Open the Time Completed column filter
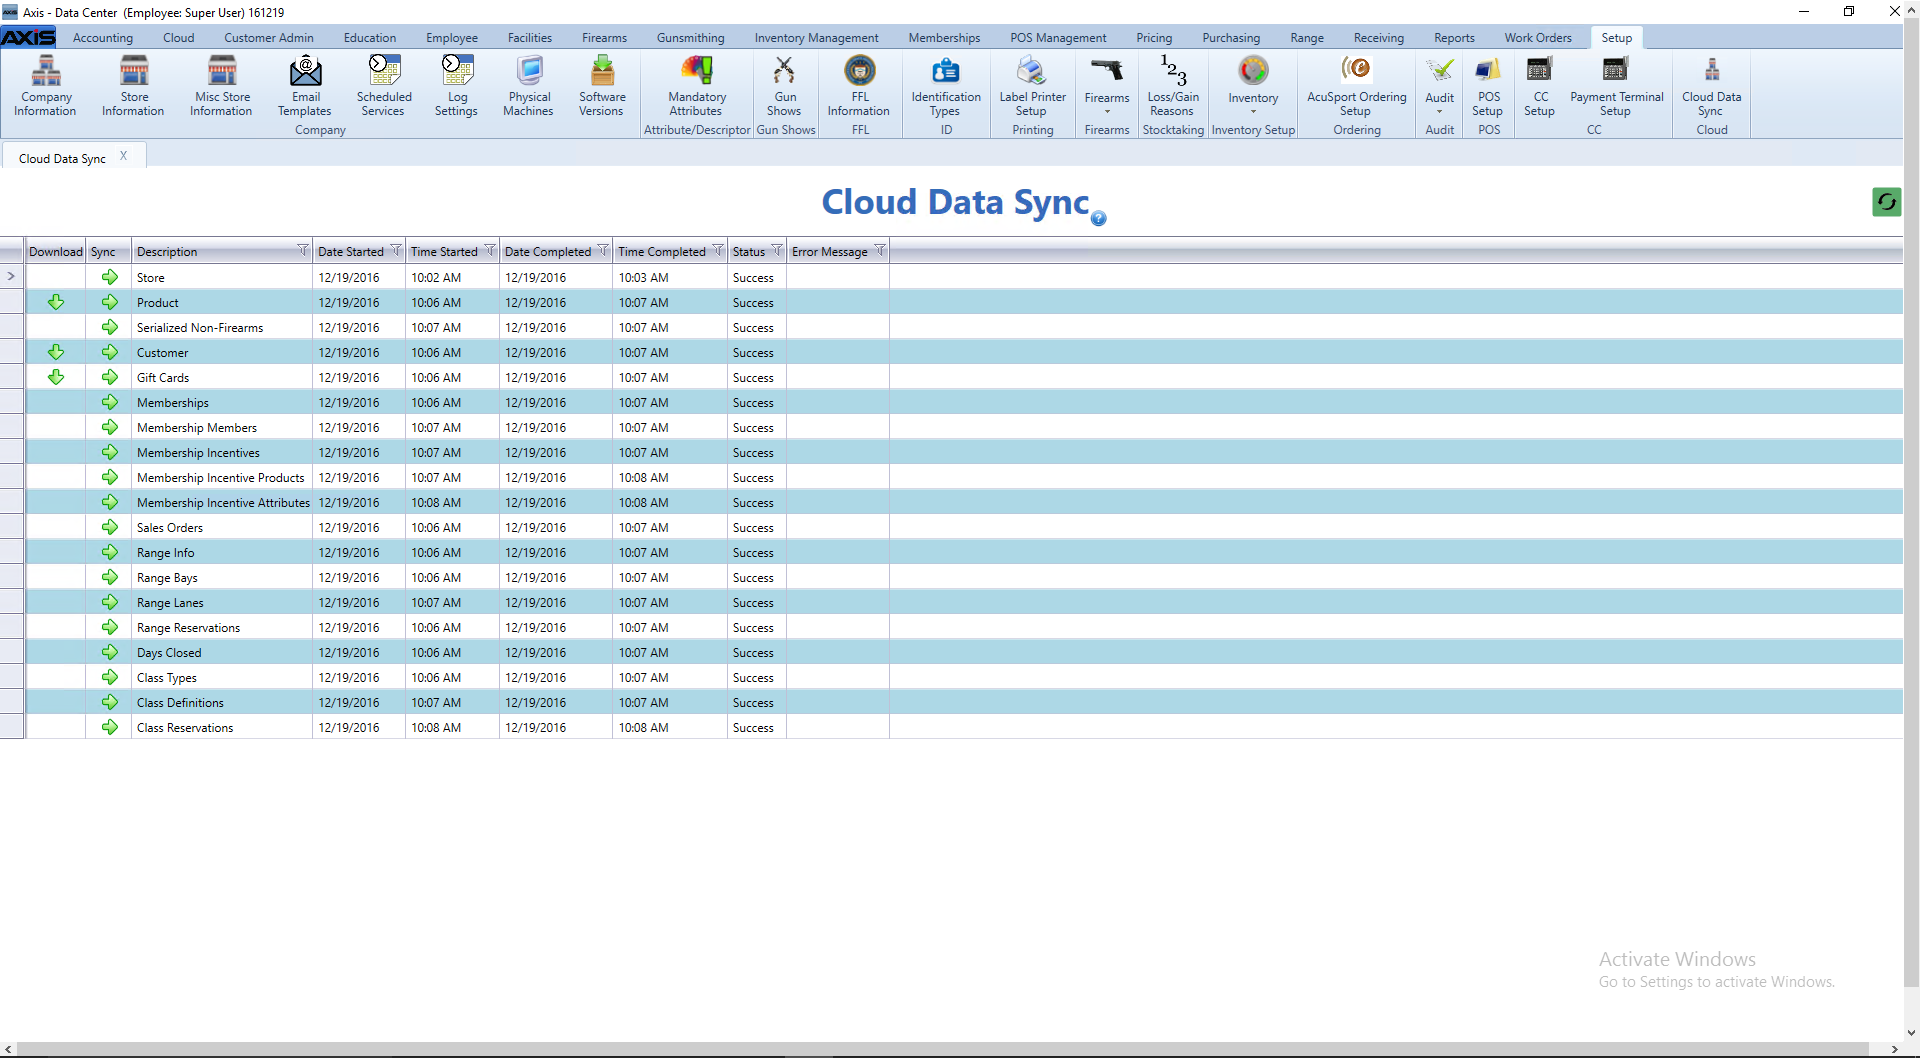This screenshot has width=1920, height=1058. pos(718,250)
